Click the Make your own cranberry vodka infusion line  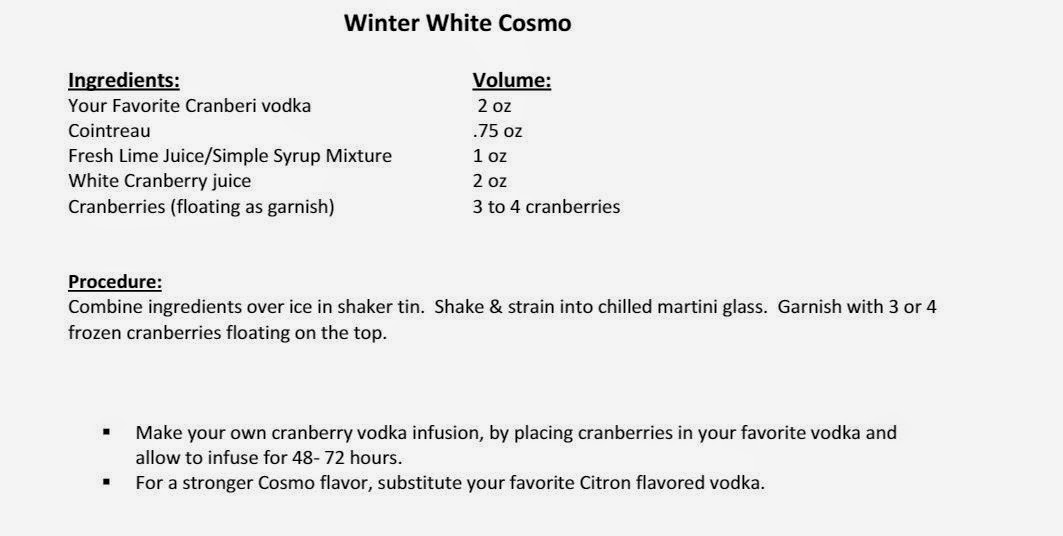(516, 433)
